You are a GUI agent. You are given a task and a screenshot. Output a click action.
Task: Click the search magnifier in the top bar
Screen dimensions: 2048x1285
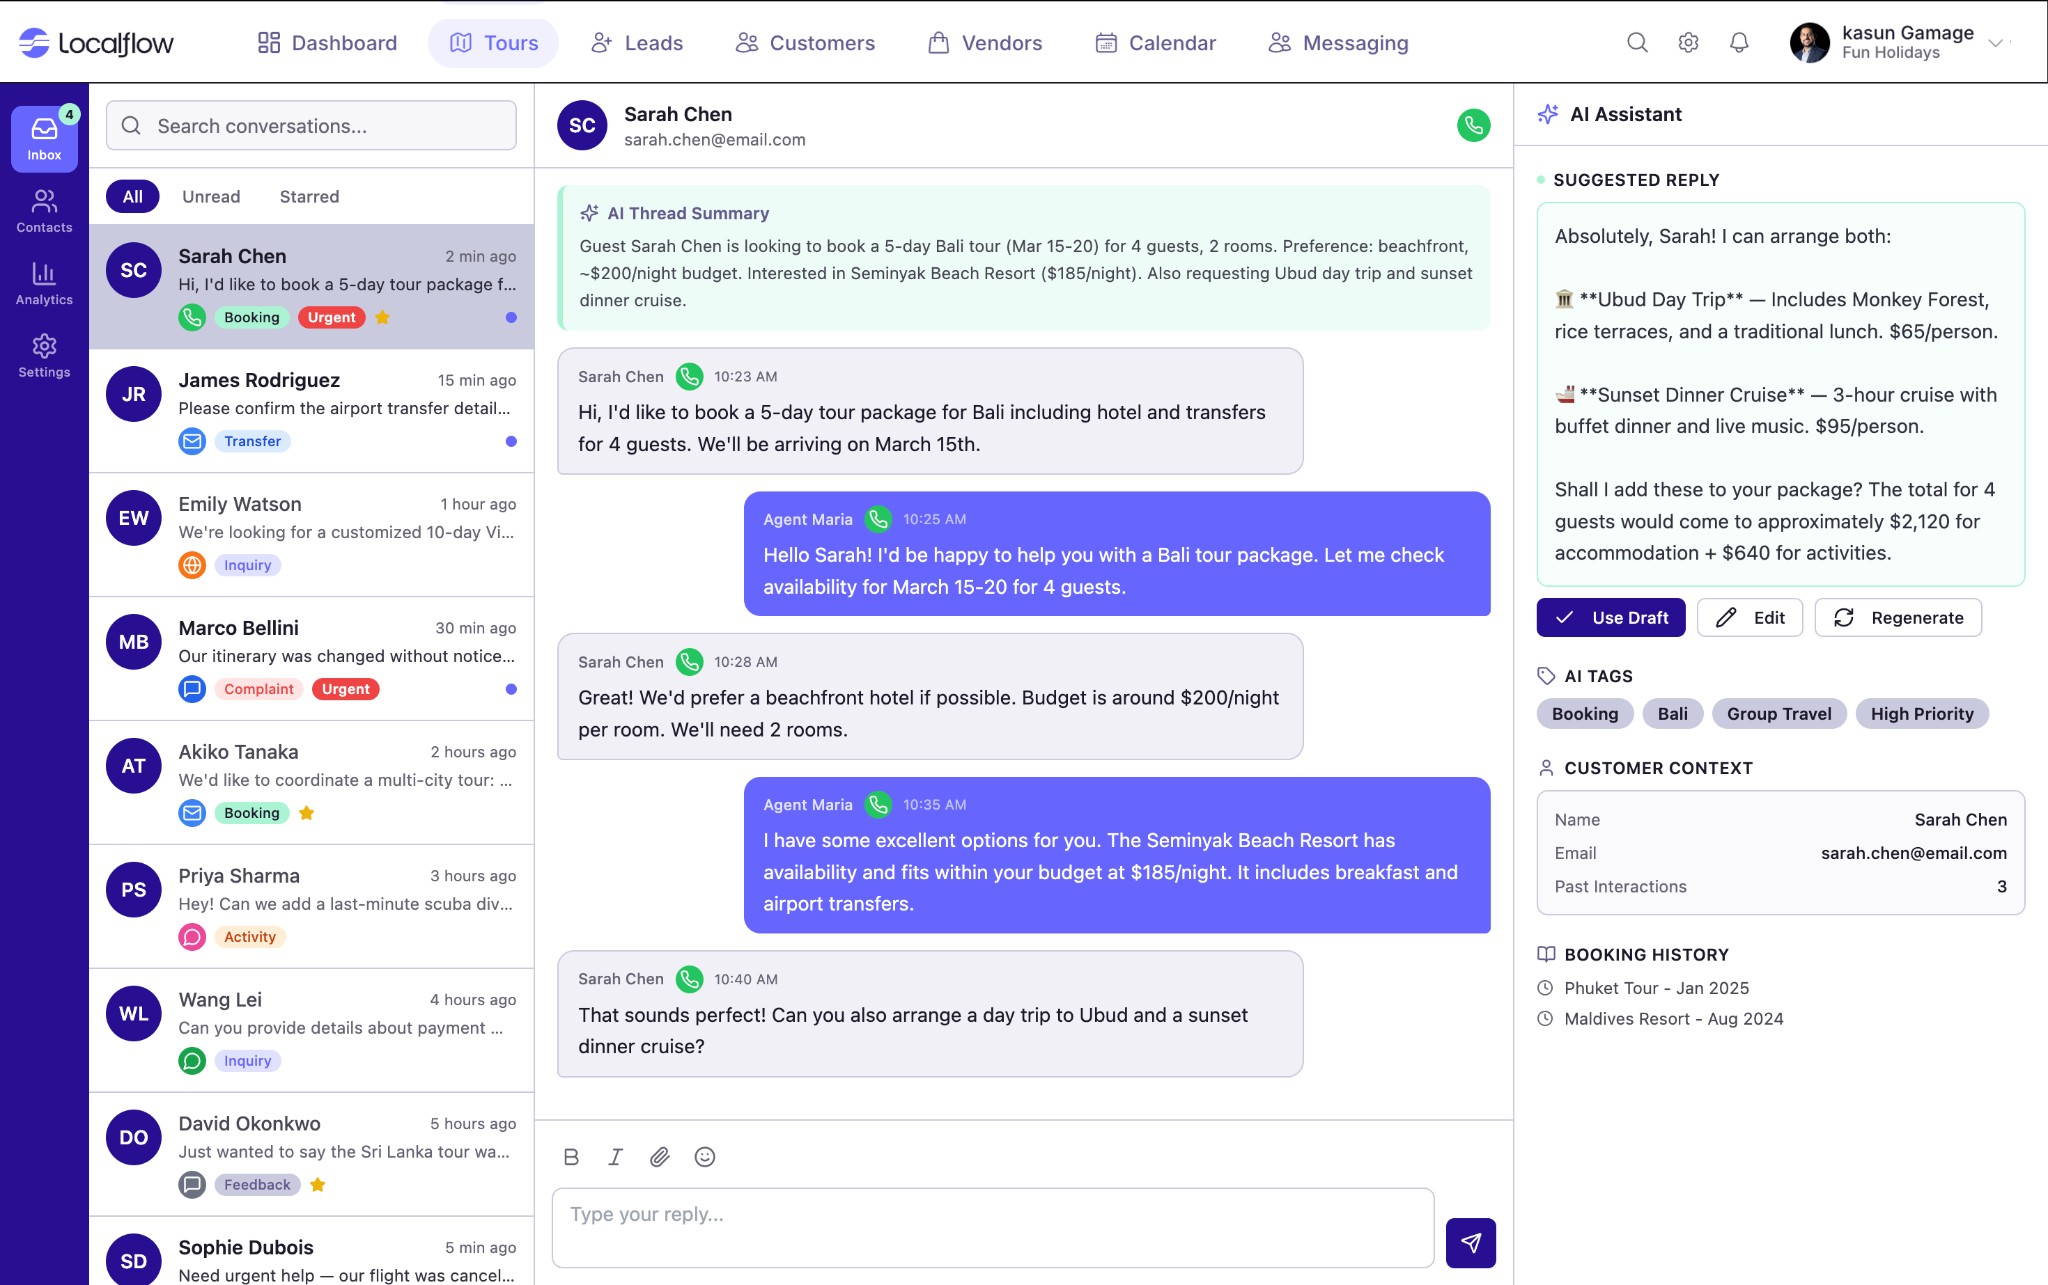click(1637, 43)
